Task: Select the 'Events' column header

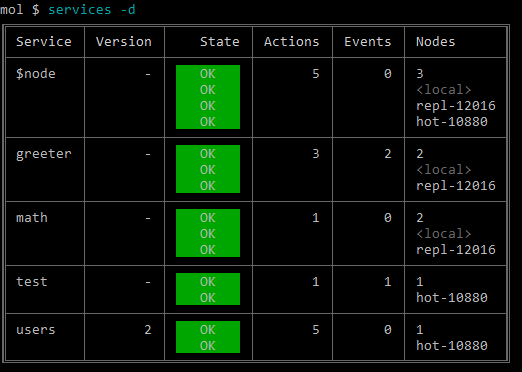Action: tap(368, 42)
